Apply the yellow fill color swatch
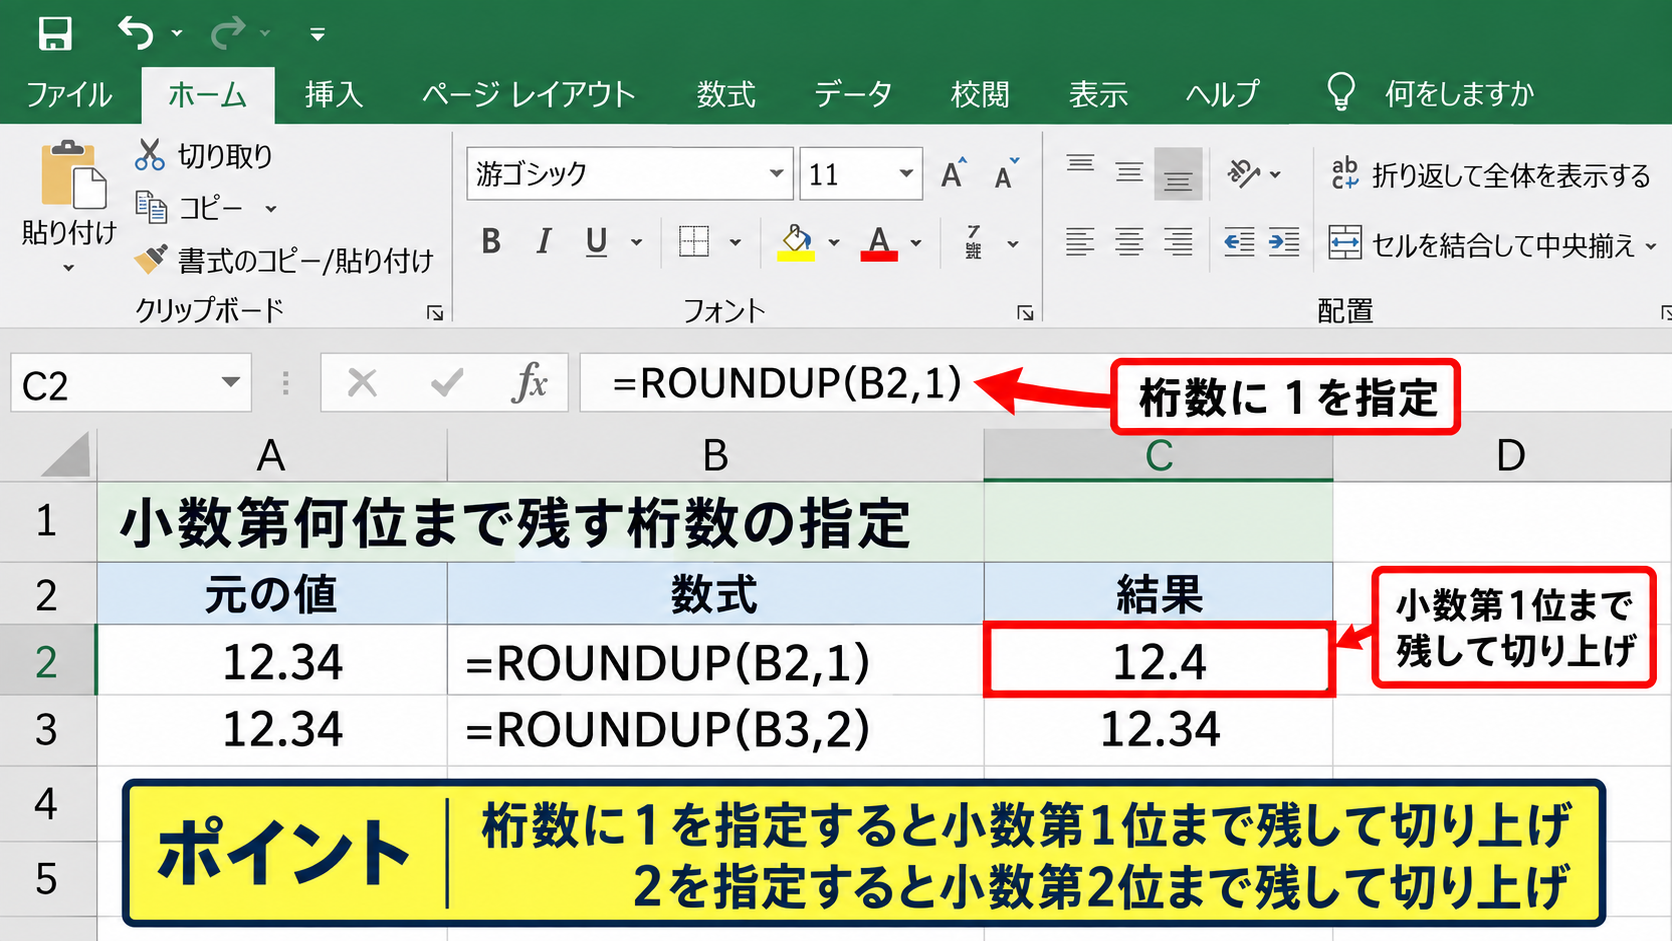The image size is (1672, 941). click(x=796, y=243)
